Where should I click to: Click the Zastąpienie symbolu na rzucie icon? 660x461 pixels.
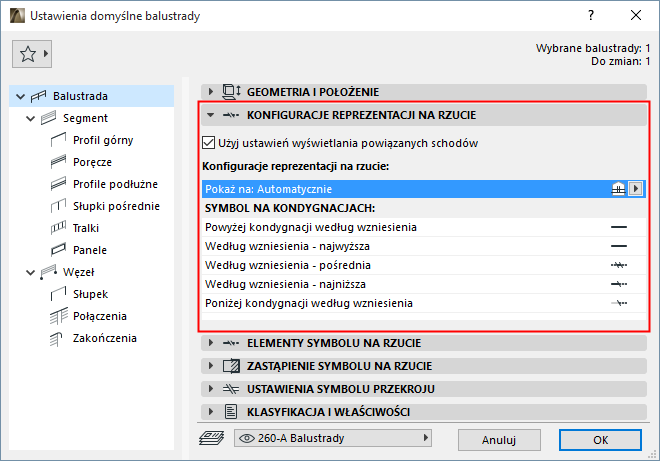(x=231, y=366)
